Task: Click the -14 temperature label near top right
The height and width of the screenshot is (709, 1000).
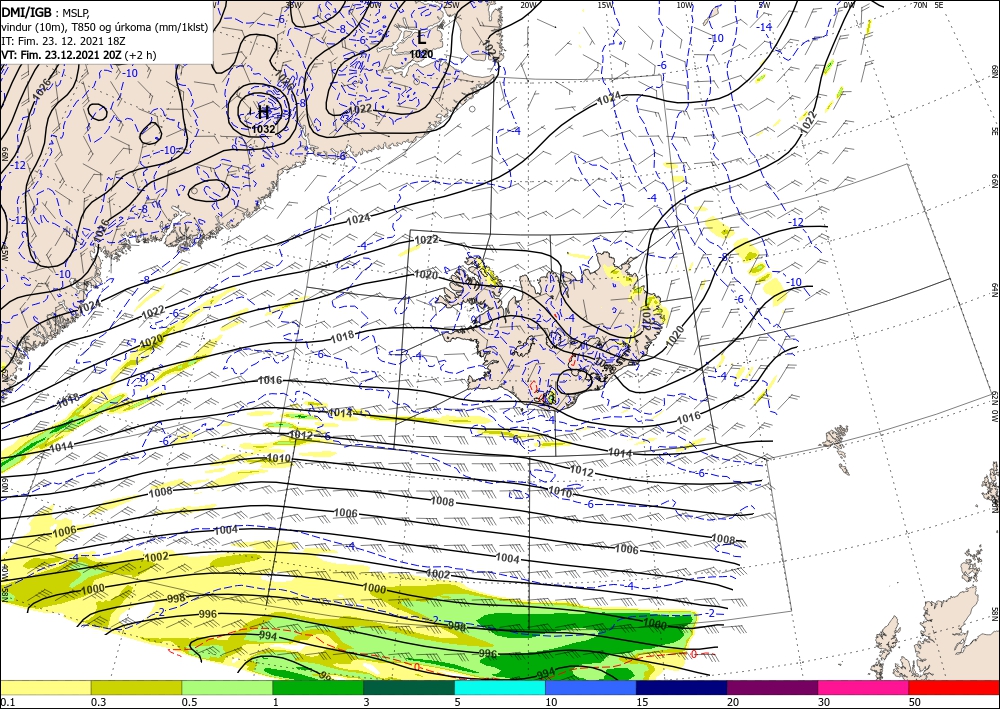Action: pyautogui.click(x=765, y=27)
